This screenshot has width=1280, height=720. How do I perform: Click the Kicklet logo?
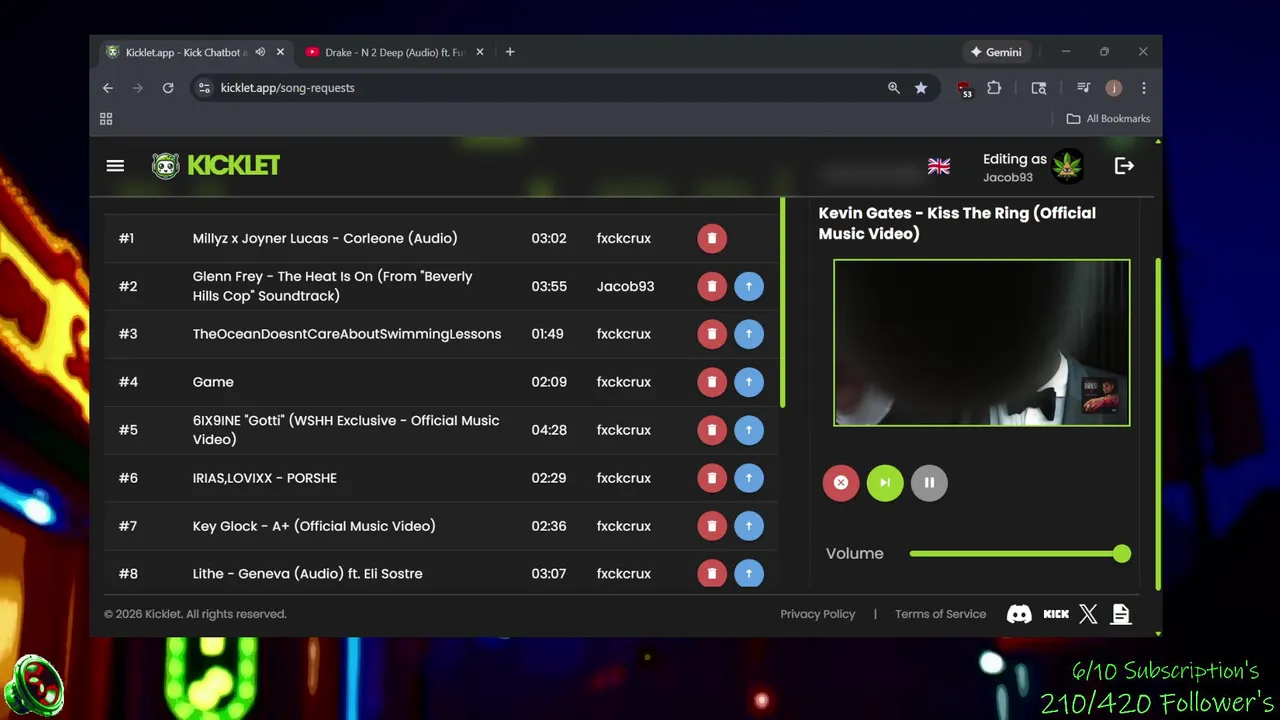[x=216, y=166]
